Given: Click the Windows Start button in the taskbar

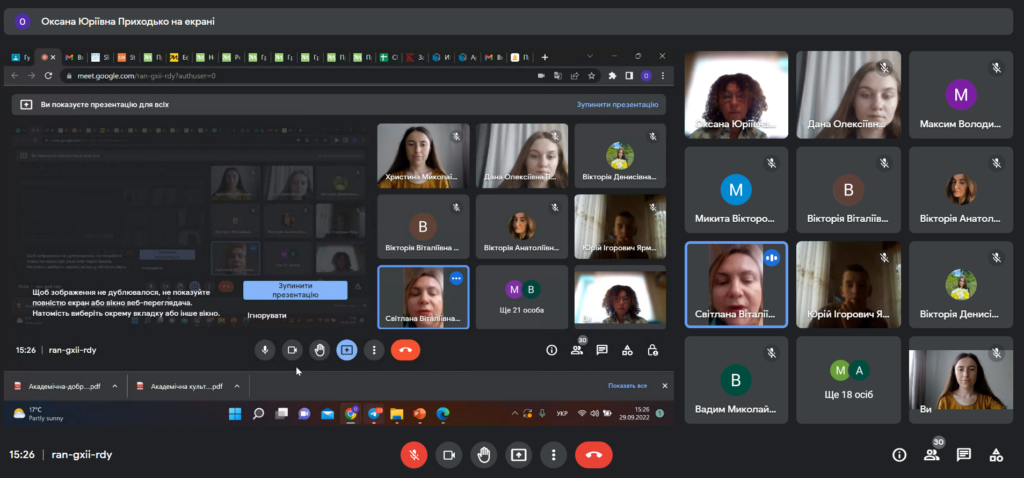Looking at the screenshot, I should coord(235,413).
